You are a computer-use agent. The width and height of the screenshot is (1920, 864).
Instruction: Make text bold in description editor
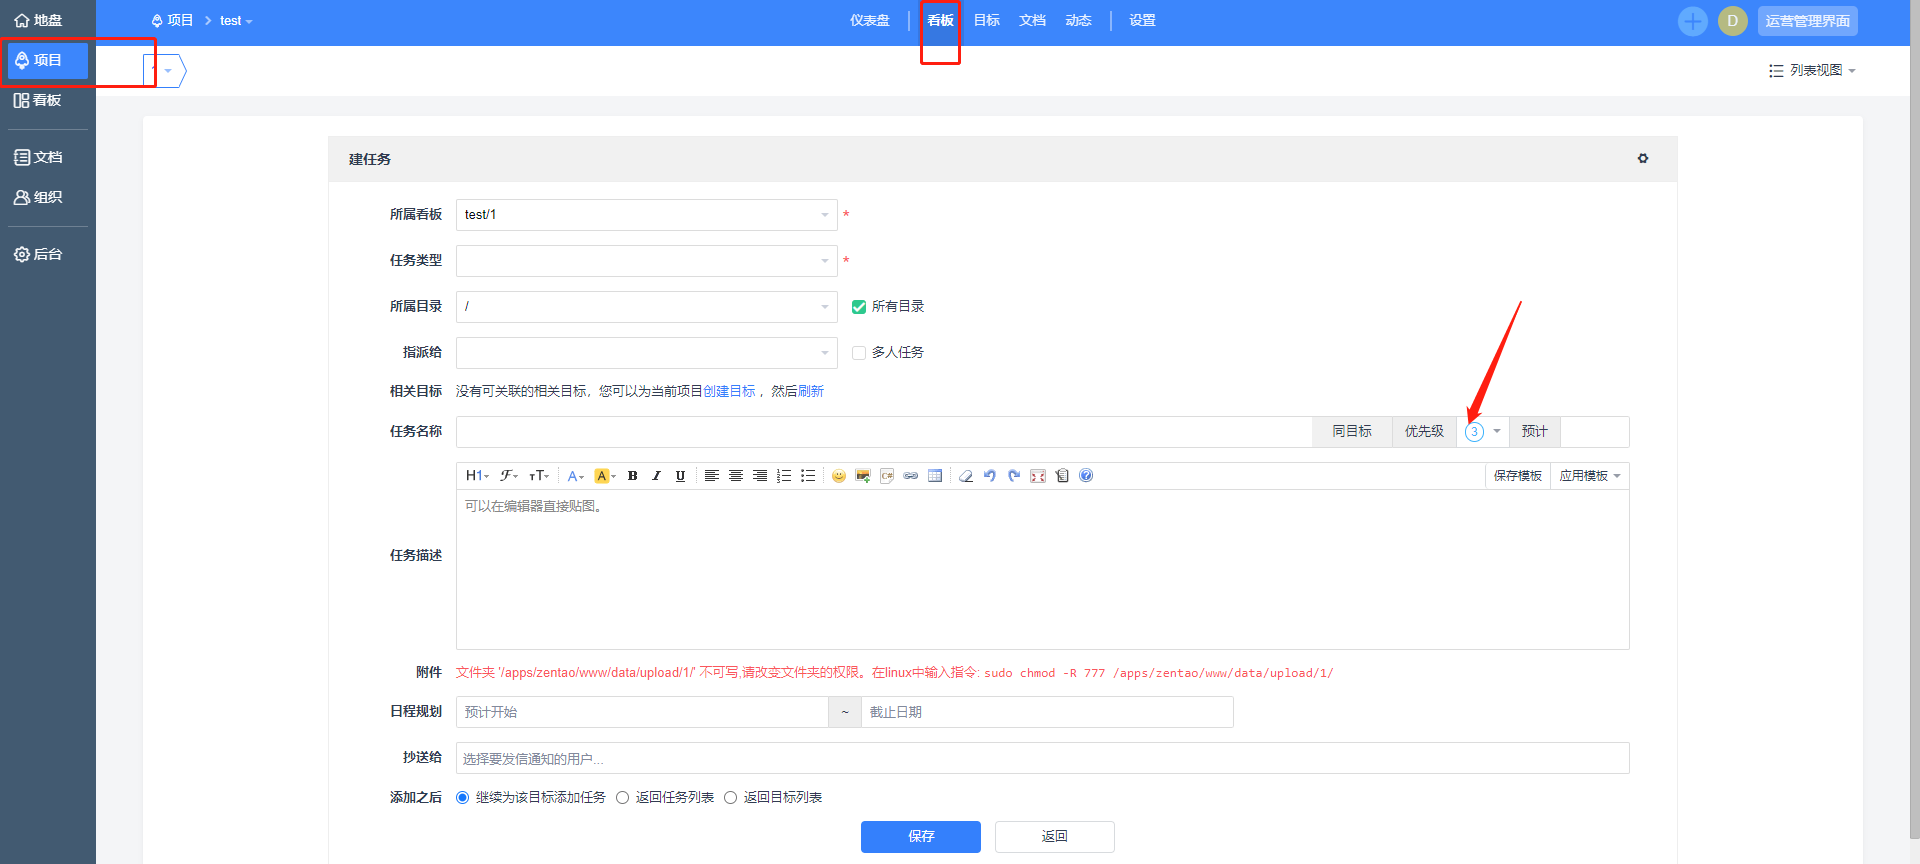click(632, 476)
